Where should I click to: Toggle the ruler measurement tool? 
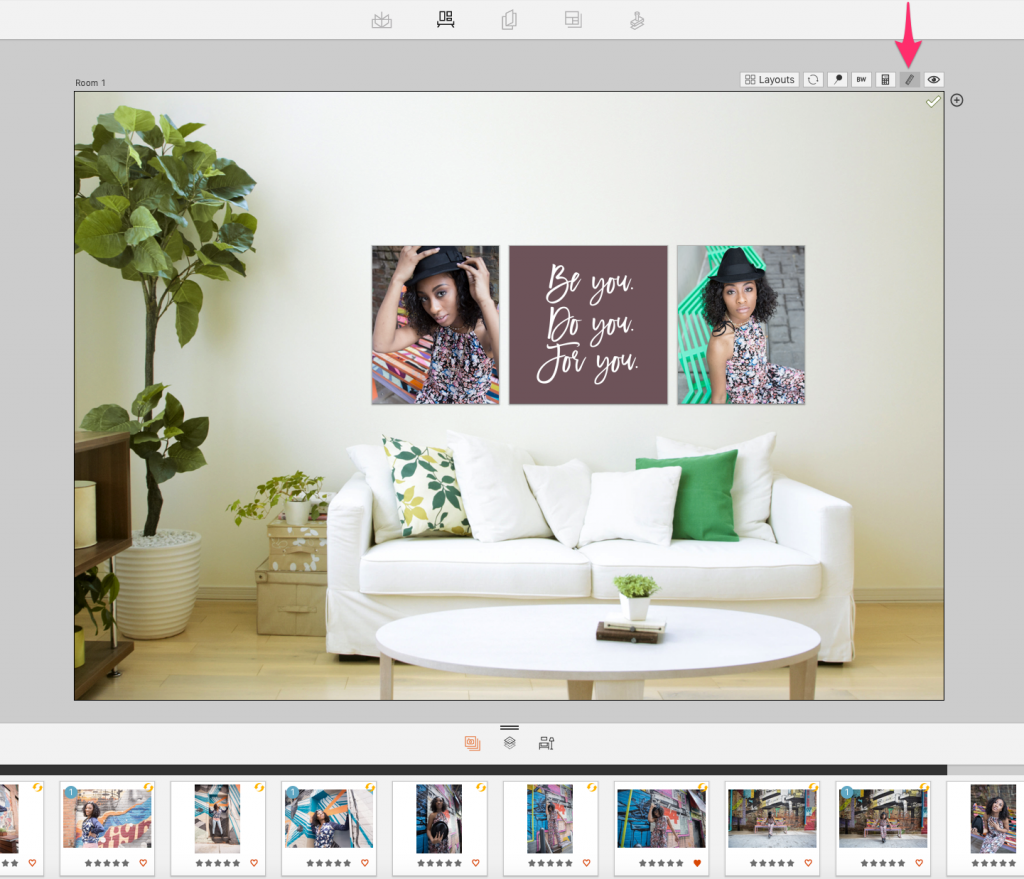[910, 80]
